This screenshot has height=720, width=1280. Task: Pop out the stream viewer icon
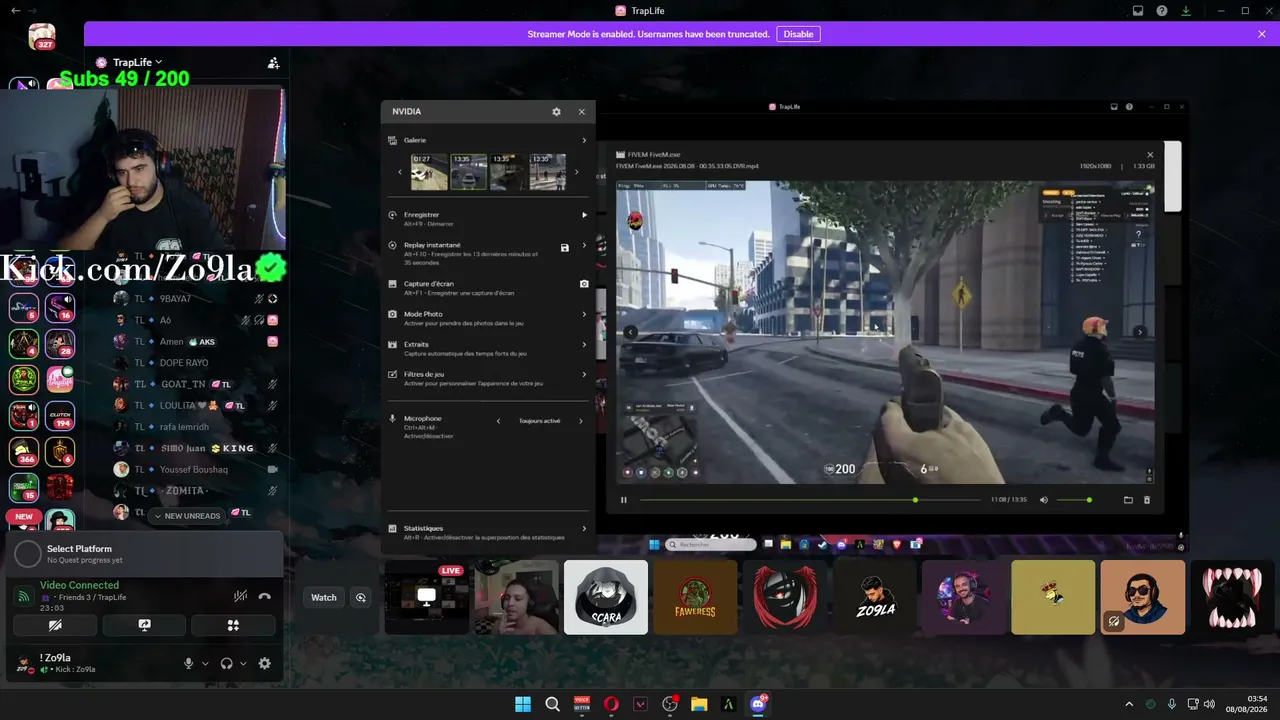[361, 597]
